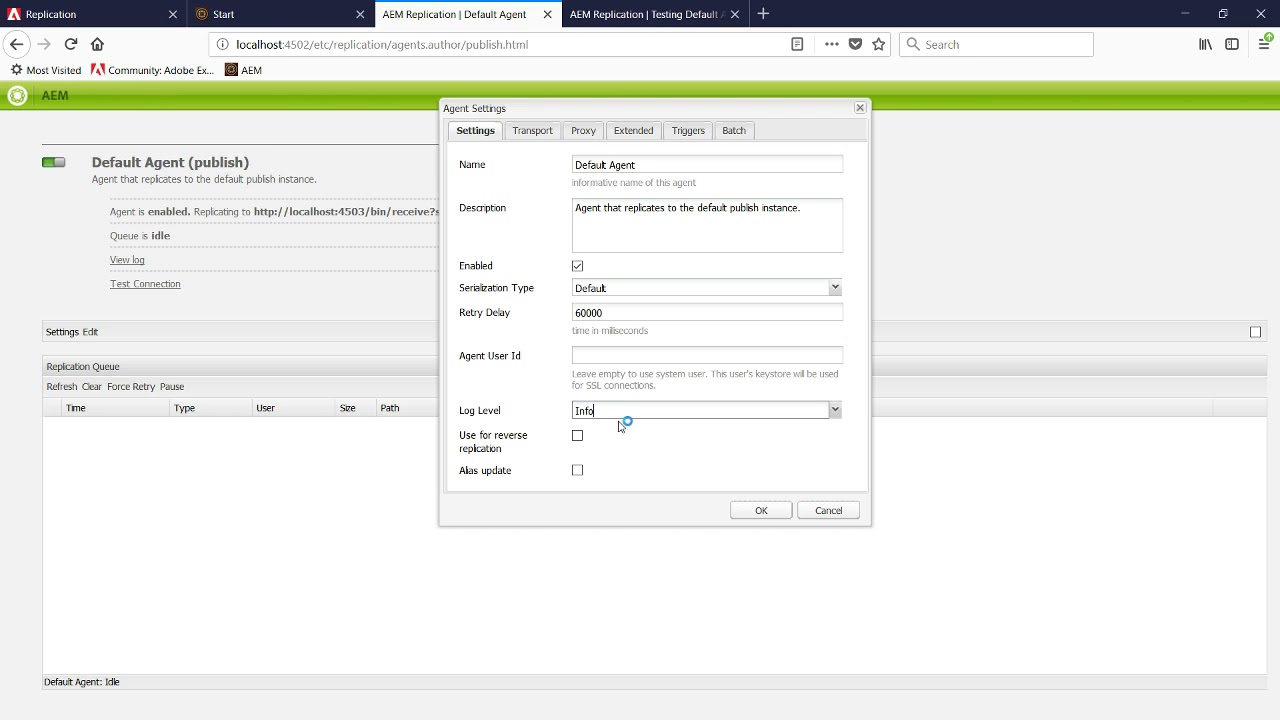The width and height of the screenshot is (1280, 720).
Task: Bookmark this page with star icon
Action: [x=879, y=44]
